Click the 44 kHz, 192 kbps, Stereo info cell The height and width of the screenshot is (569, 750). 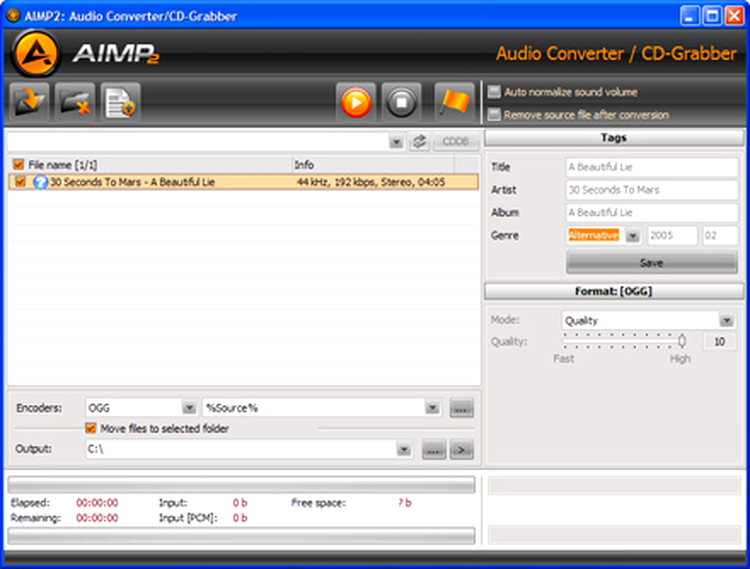(371, 182)
